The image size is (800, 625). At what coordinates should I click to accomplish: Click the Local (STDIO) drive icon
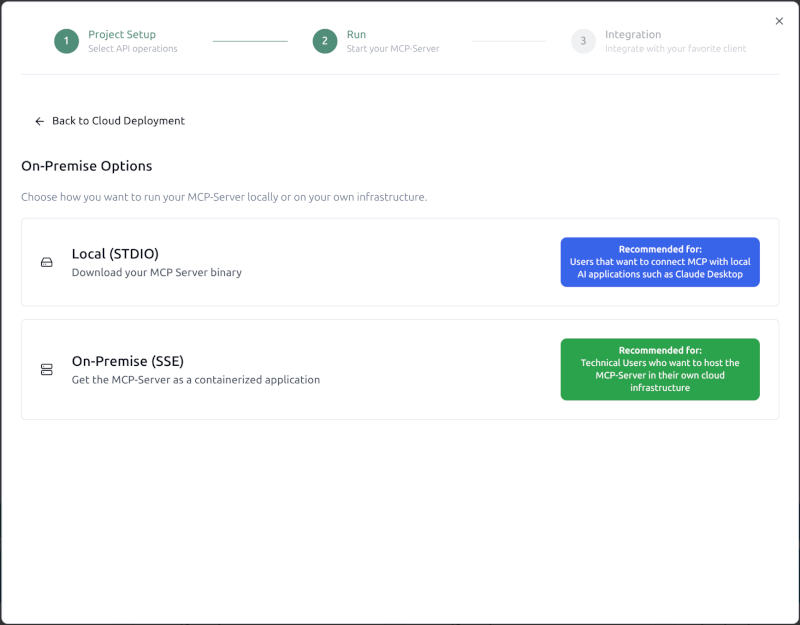pos(46,263)
